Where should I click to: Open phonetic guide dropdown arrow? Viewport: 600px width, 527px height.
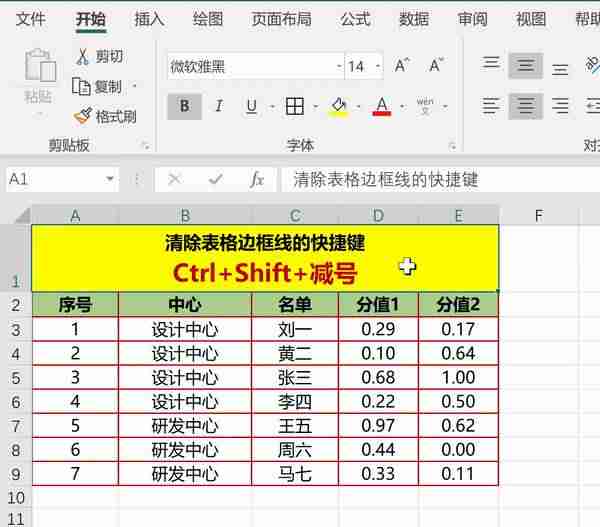coord(445,106)
